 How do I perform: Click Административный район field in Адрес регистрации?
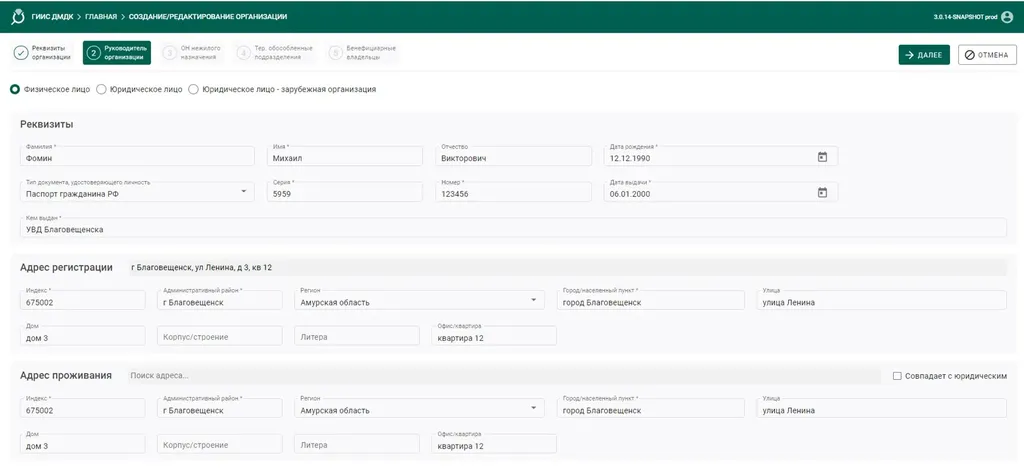click(x=220, y=300)
